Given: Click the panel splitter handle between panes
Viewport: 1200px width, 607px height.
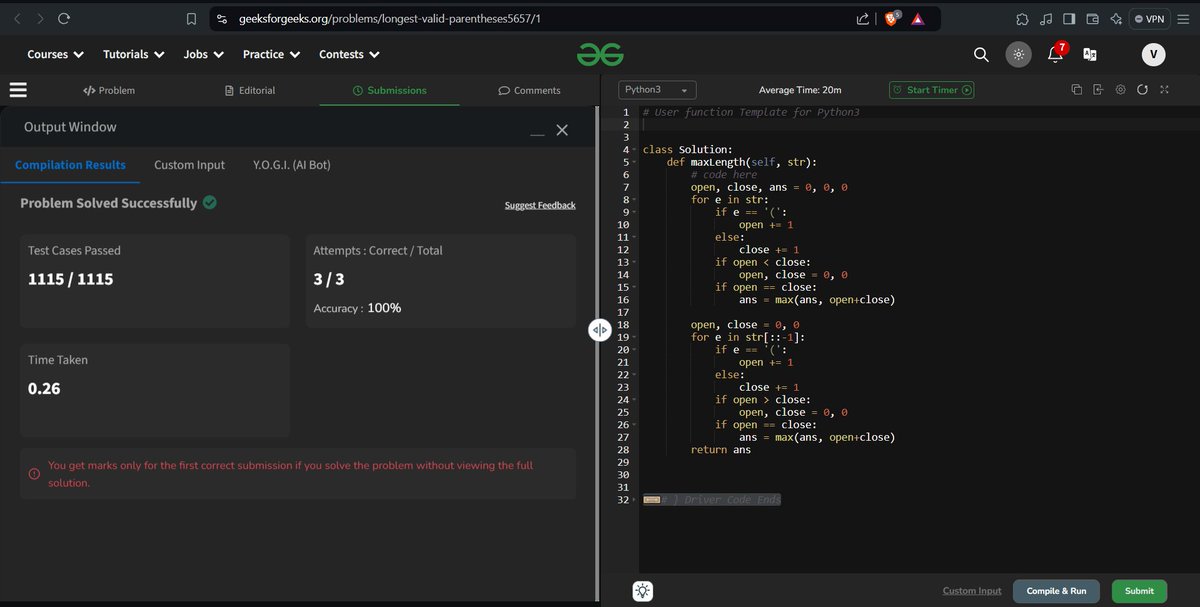Looking at the screenshot, I should click(600, 330).
